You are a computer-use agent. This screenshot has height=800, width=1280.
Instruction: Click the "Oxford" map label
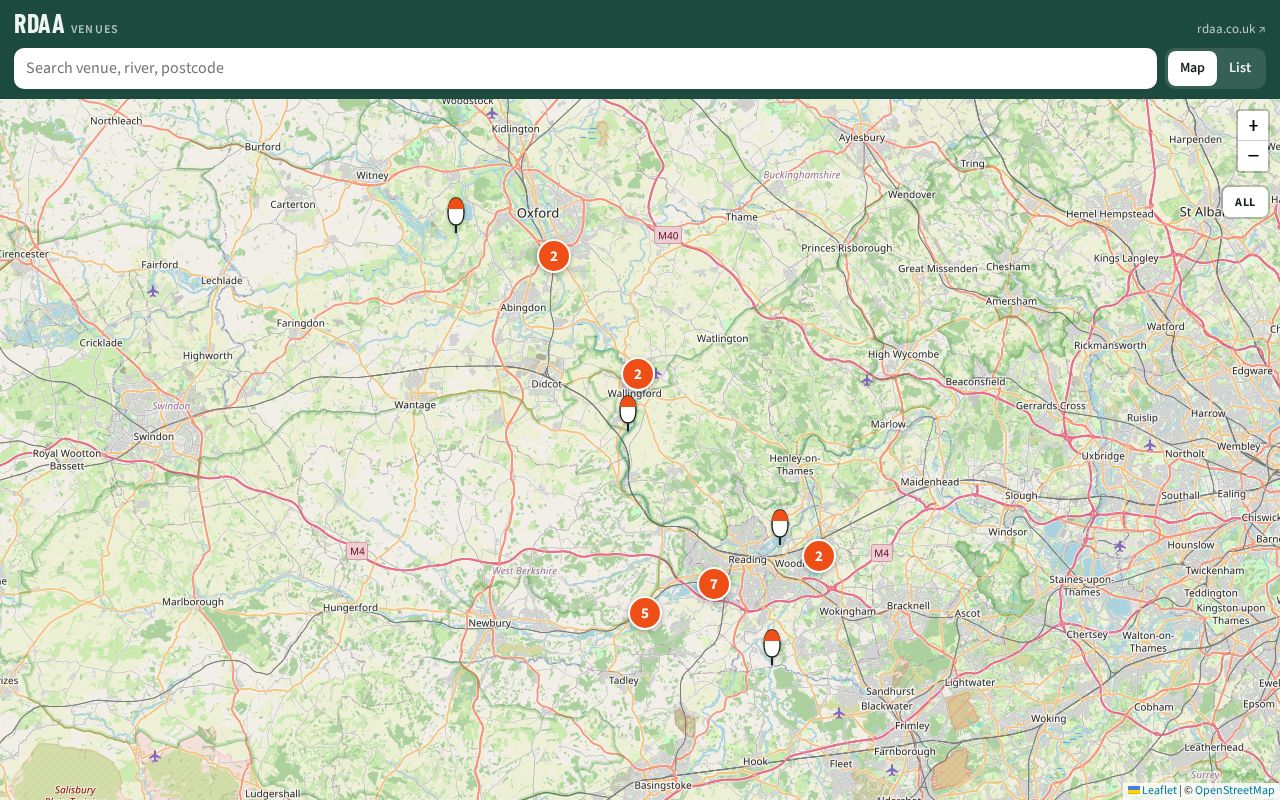pos(538,213)
